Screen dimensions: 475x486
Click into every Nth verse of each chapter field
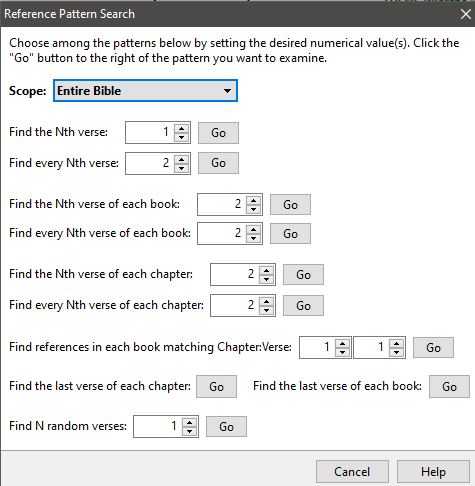point(235,305)
